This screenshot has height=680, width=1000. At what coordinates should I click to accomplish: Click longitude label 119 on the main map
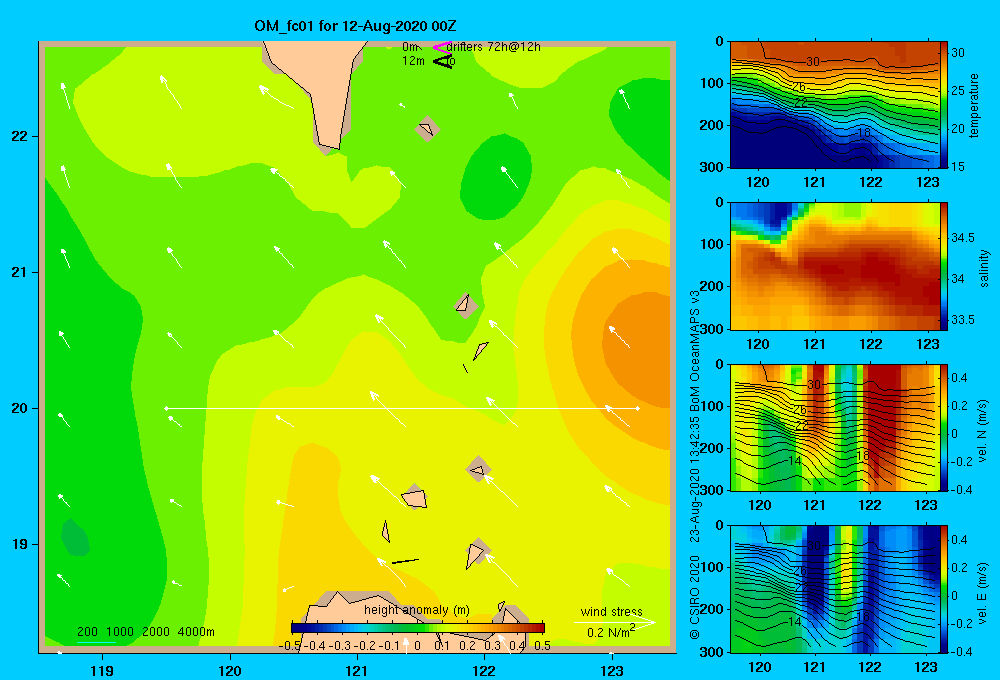[x=102, y=670]
